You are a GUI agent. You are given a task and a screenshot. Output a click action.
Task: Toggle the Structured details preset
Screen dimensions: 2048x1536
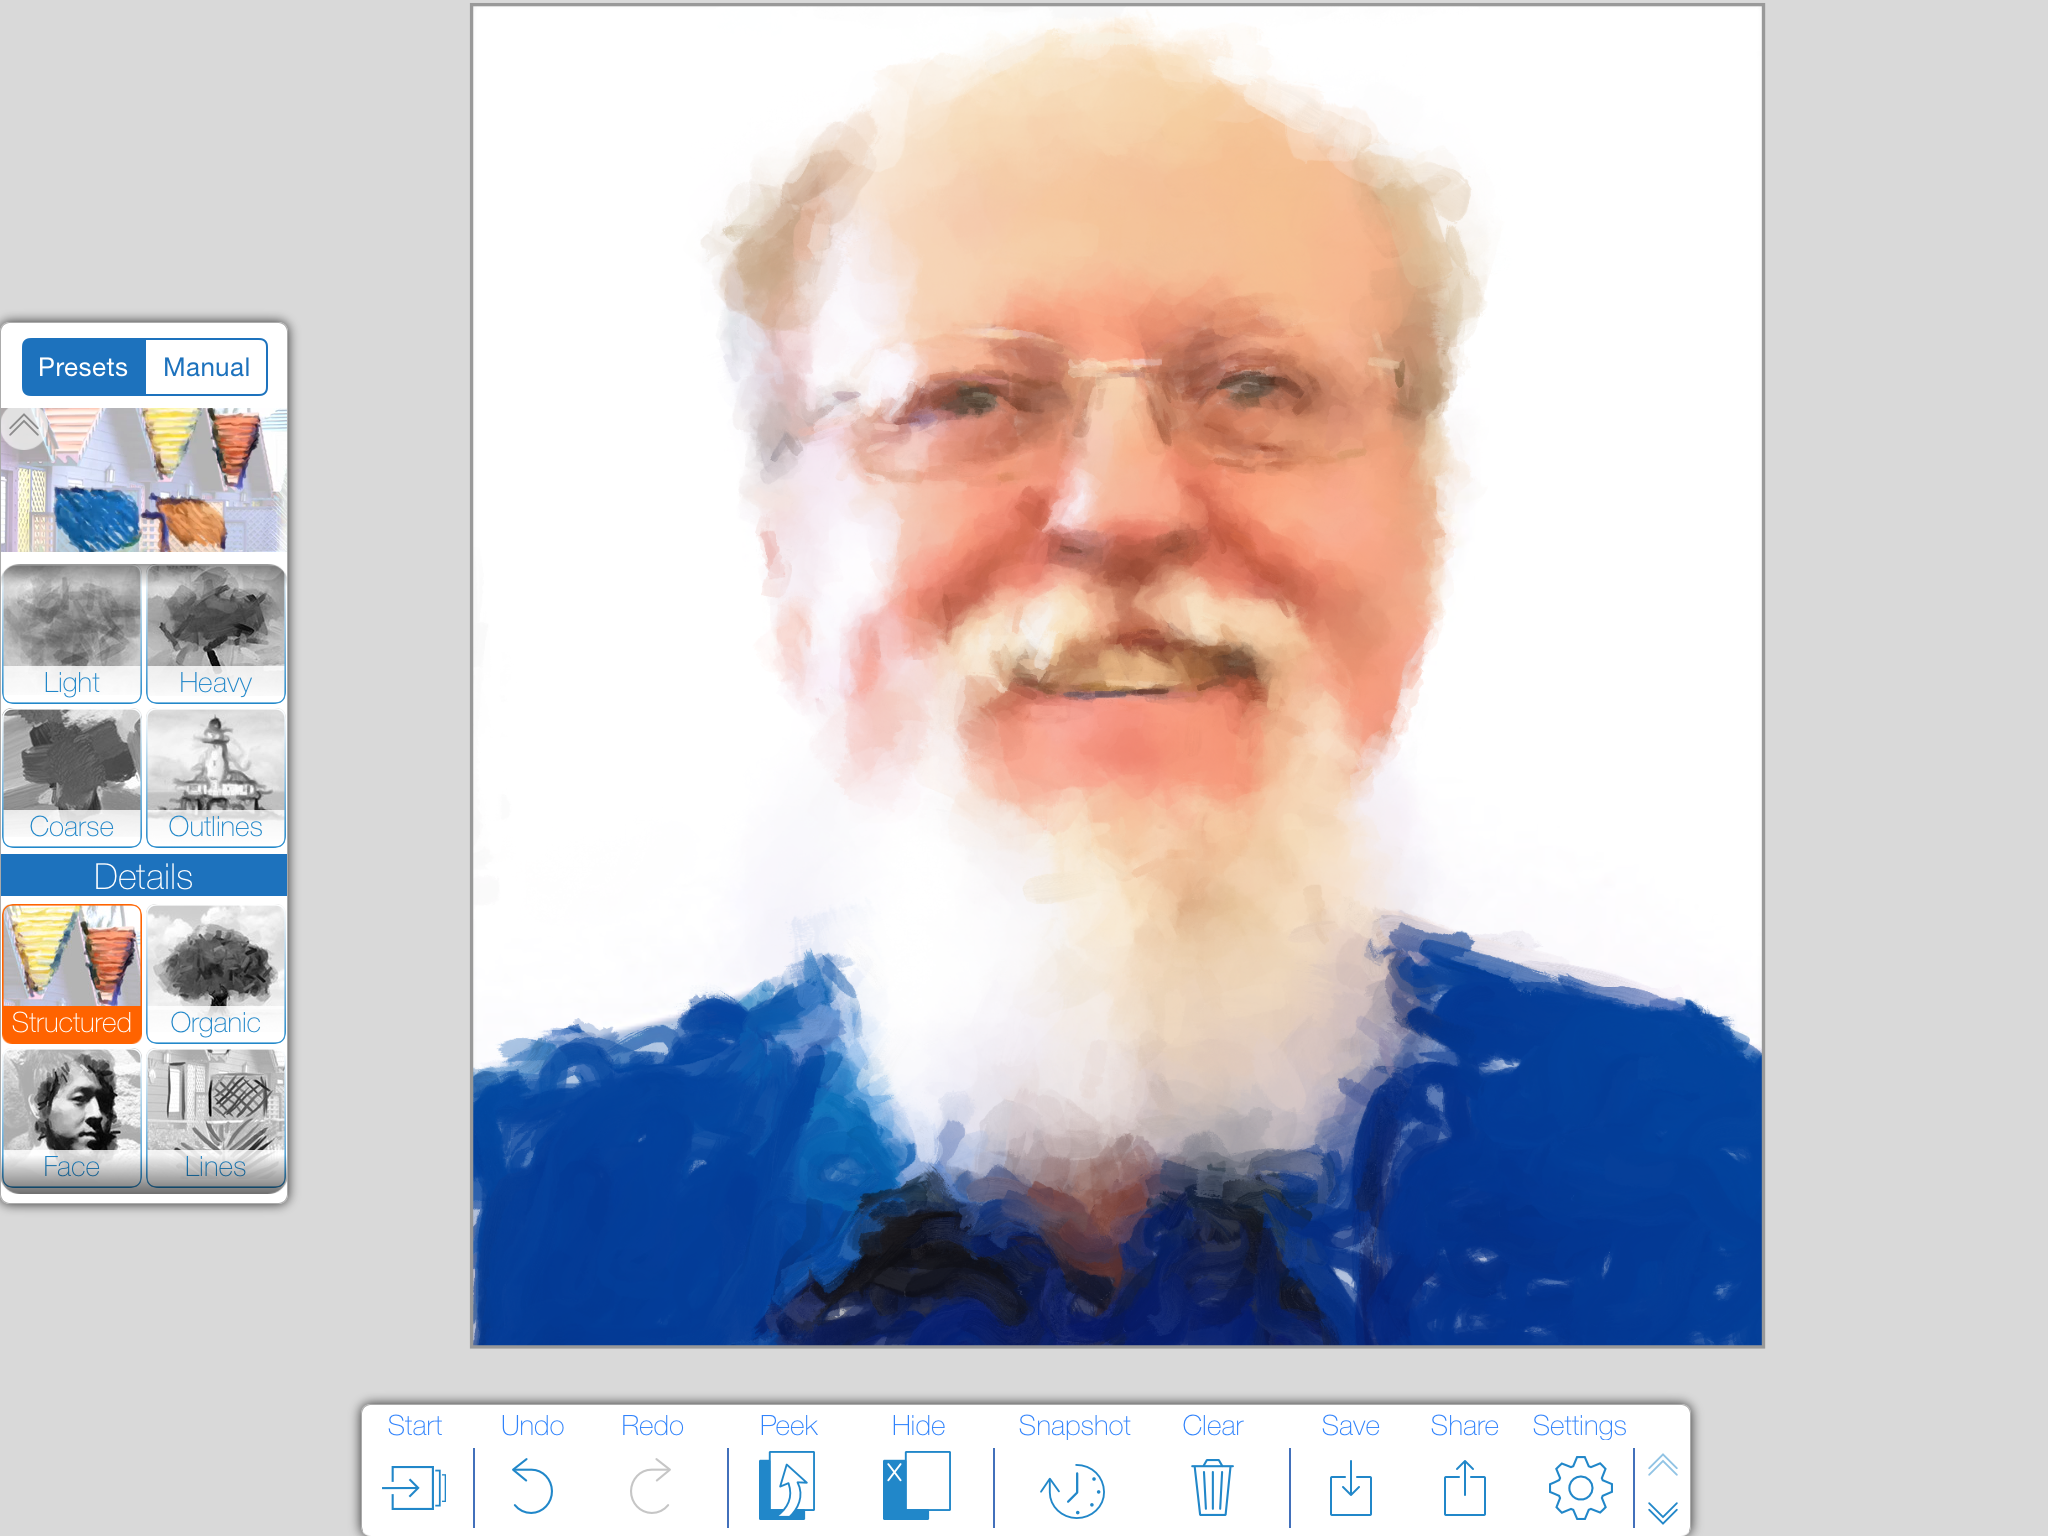pos(72,974)
